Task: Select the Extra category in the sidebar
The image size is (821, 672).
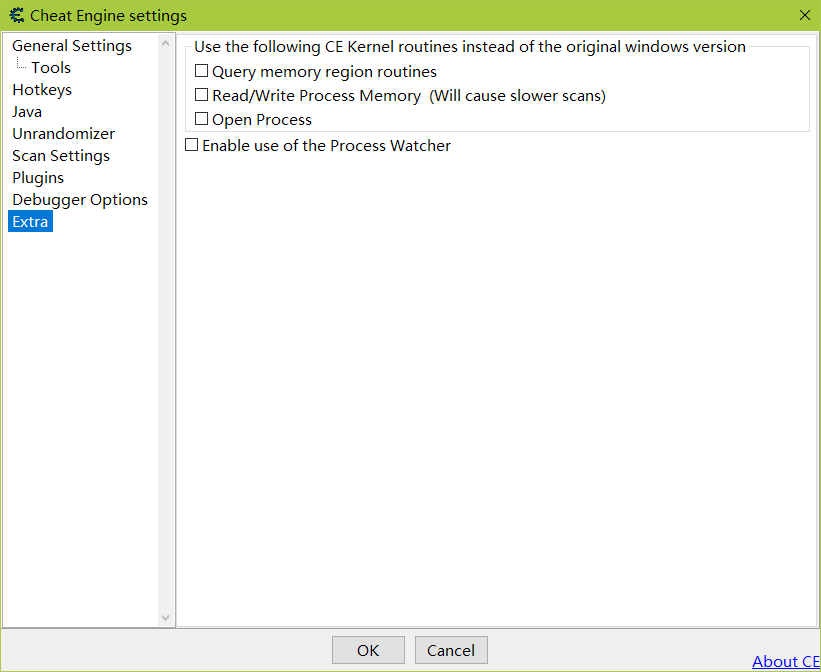Action: tap(30, 222)
